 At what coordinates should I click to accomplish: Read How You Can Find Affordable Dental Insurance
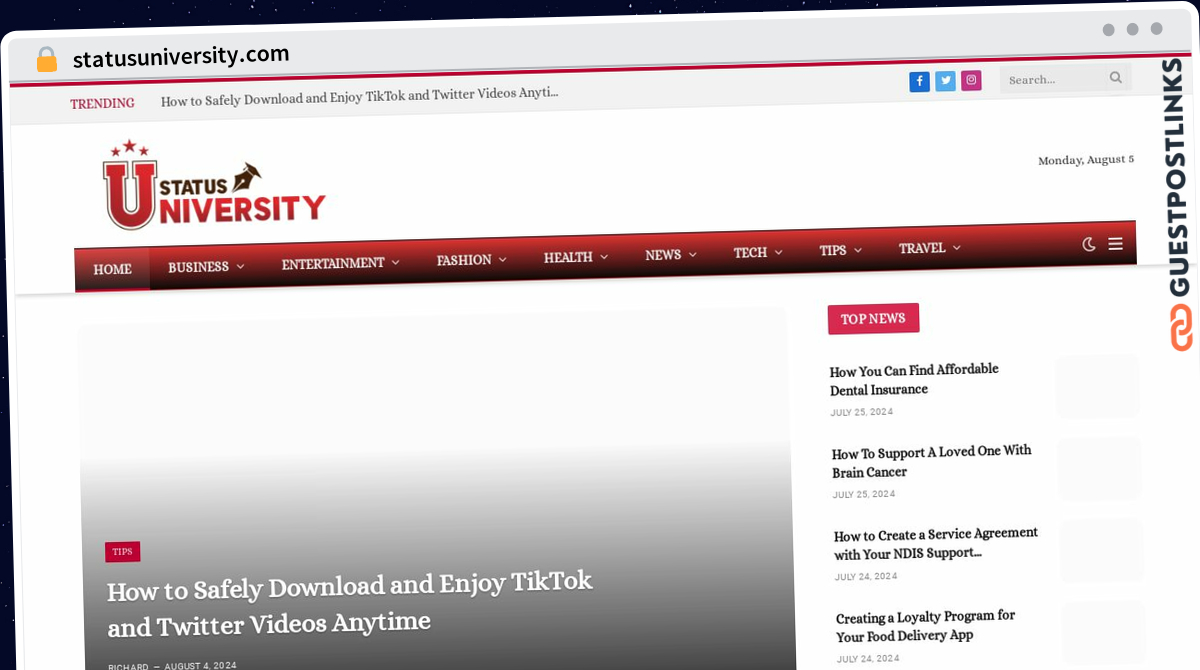tap(914, 380)
